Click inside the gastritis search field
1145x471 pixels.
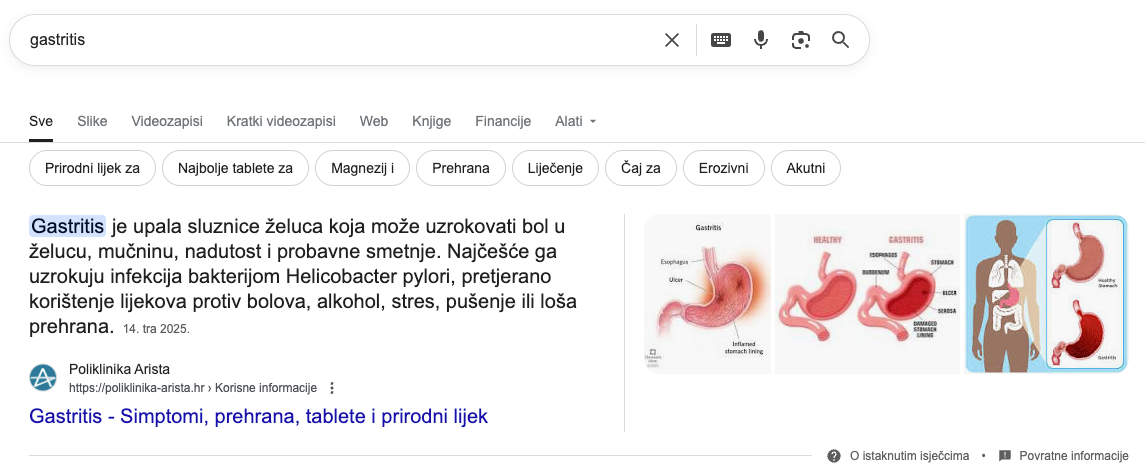(330, 40)
